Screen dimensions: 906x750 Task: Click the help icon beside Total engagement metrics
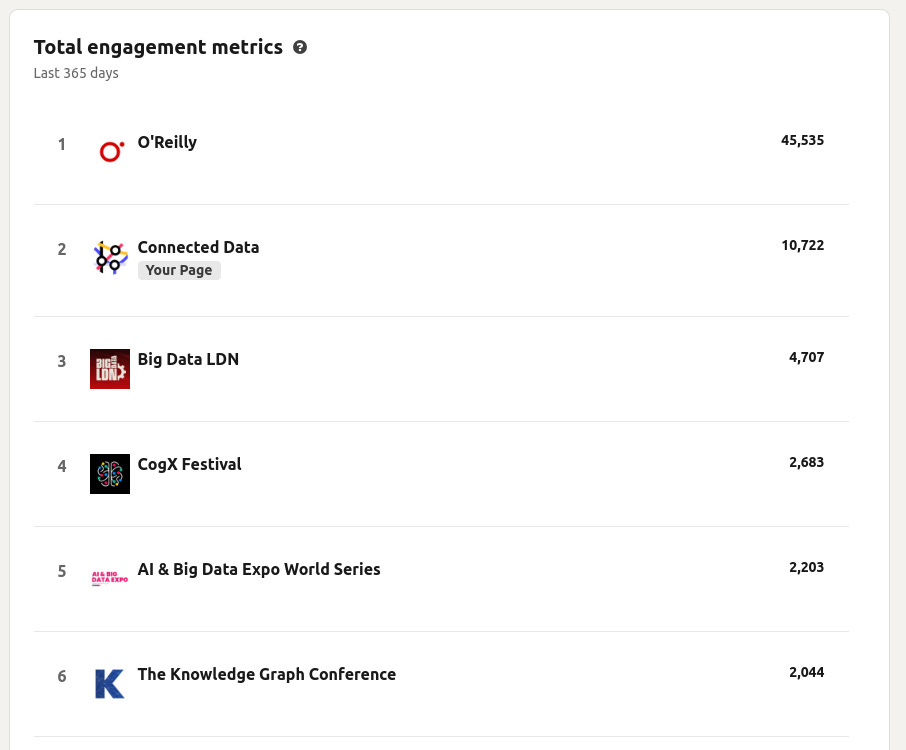pos(300,47)
